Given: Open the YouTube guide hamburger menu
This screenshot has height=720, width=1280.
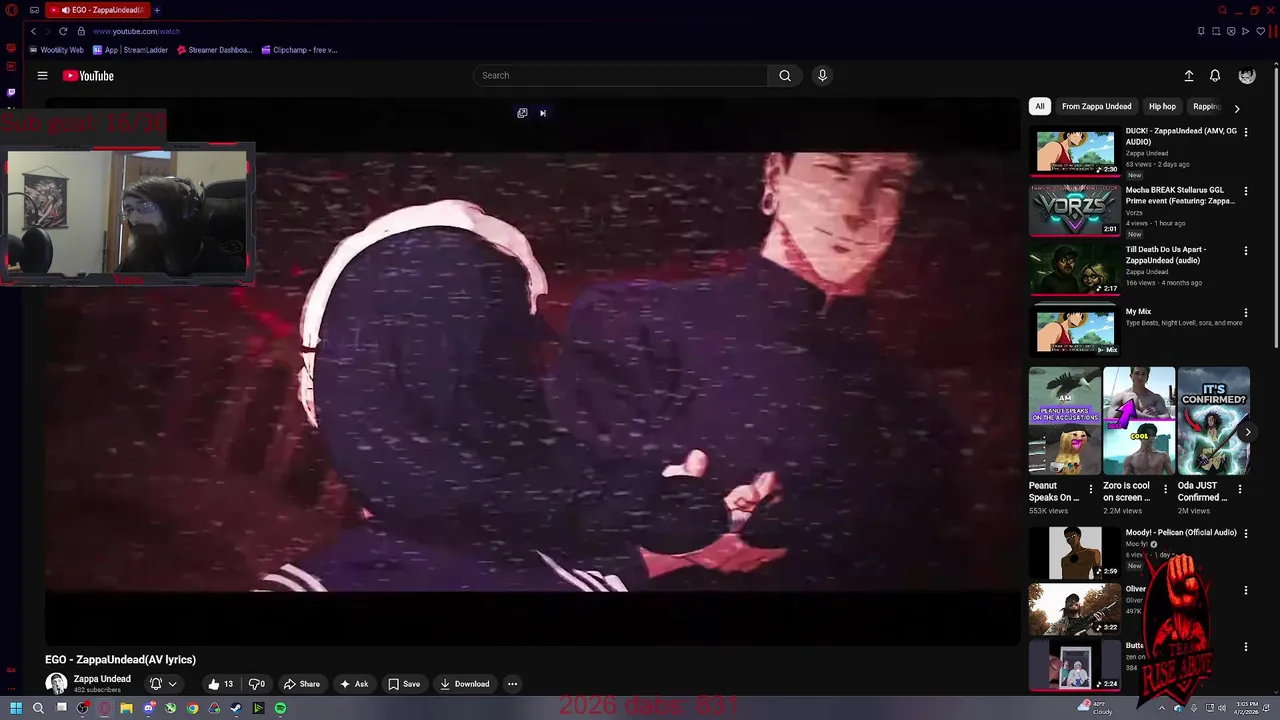Looking at the screenshot, I should pyautogui.click(x=42, y=75).
